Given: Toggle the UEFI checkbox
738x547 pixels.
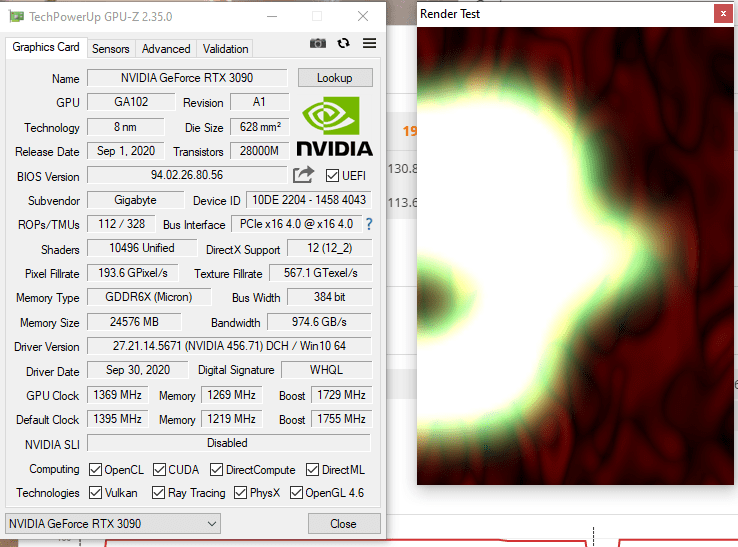Looking at the screenshot, I should (x=332, y=176).
